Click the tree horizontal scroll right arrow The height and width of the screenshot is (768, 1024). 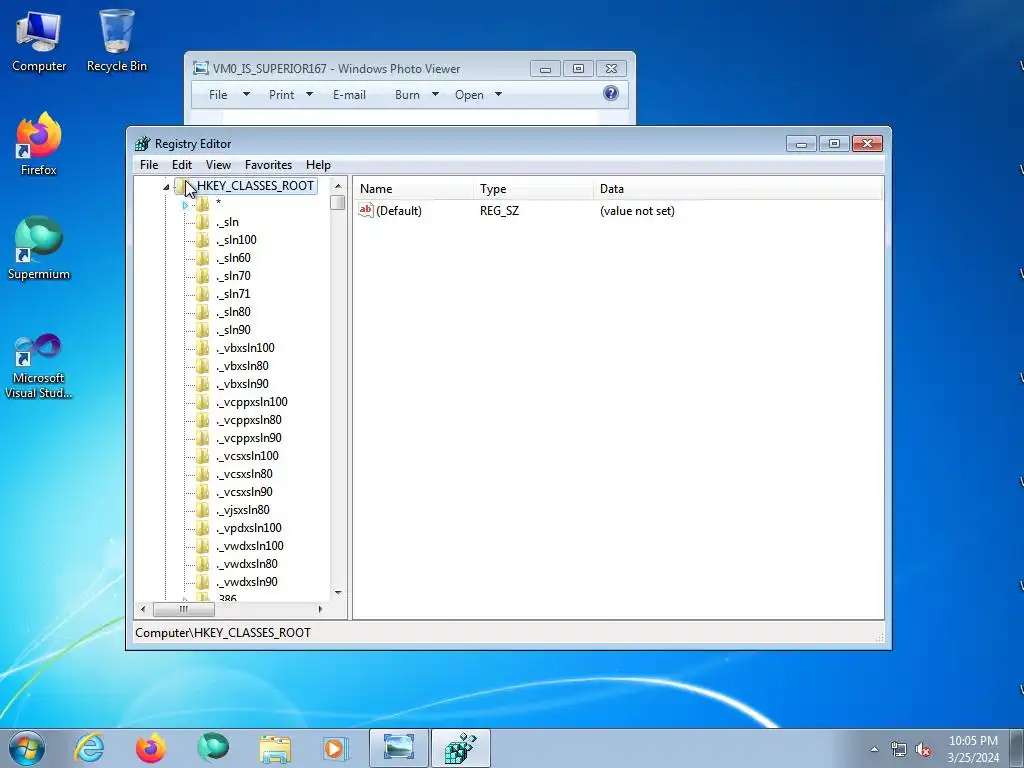click(x=320, y=609)
